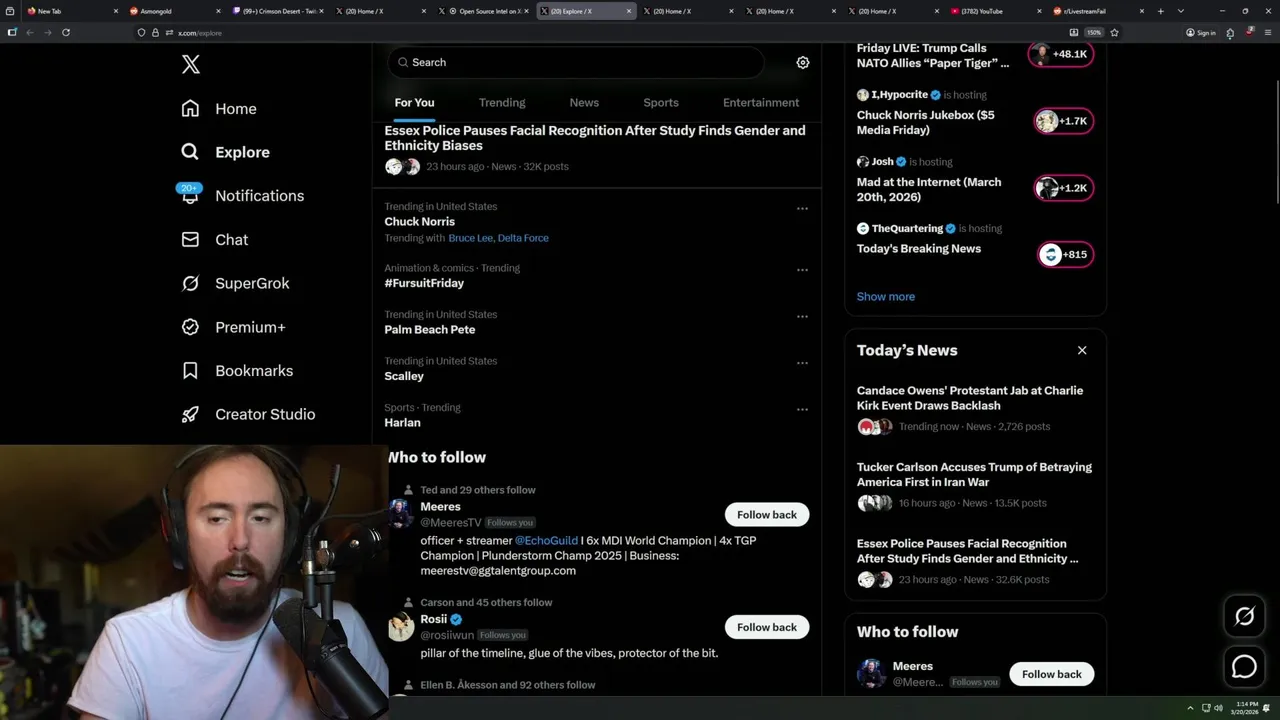Switch to the Trending tab
Screen dimensions: 1280x720
click(502, 103)
